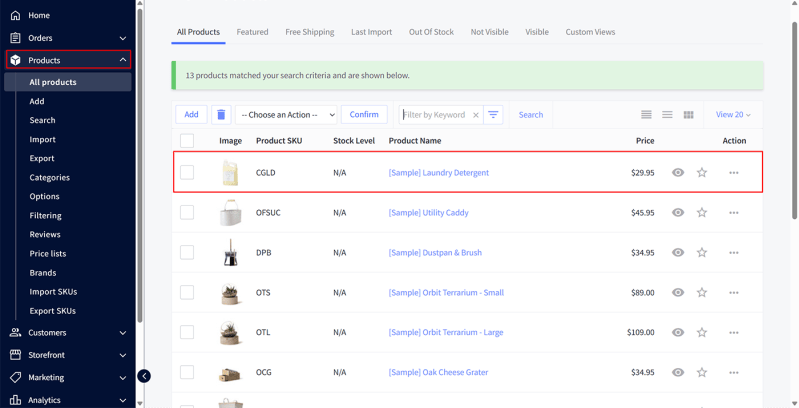Viewport: 799px width, 408px height.
Task: Expand the Analytics menu chevron
Action: pyautogui.click(x=123, y=400)
